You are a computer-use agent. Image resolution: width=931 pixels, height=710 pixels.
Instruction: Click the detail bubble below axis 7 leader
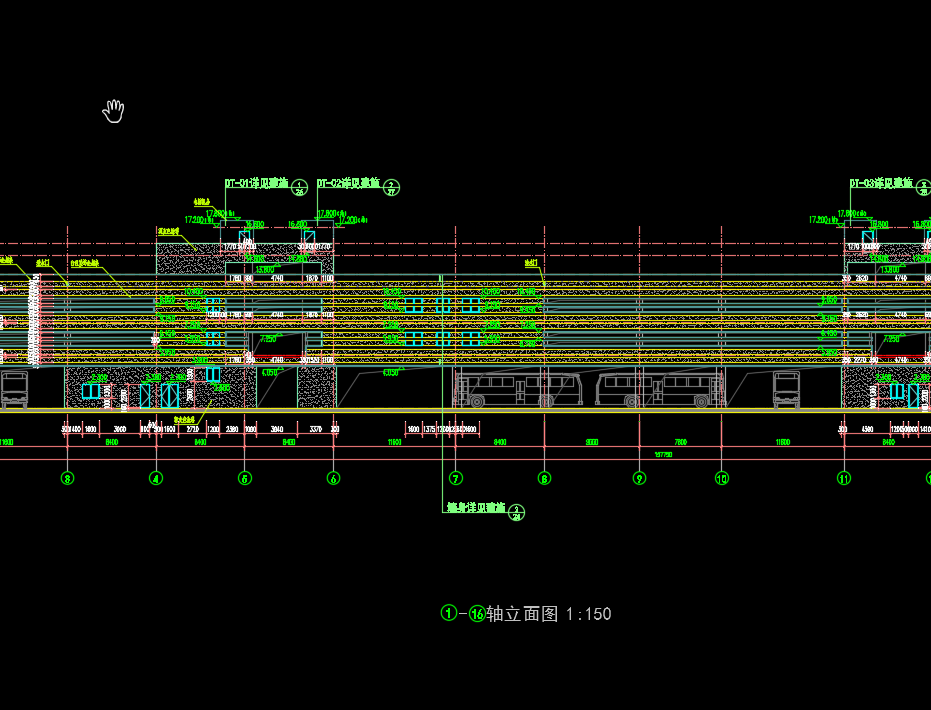coord(517,512)
